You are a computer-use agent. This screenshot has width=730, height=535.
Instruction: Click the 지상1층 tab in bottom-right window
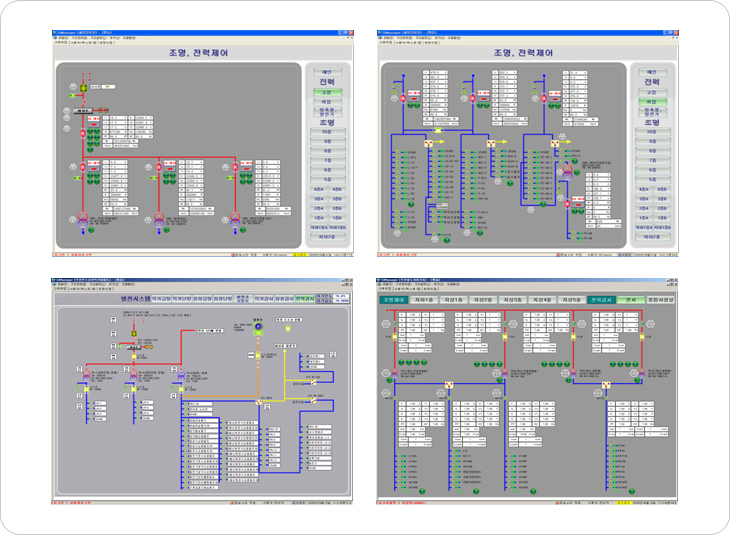click(452, 299)
